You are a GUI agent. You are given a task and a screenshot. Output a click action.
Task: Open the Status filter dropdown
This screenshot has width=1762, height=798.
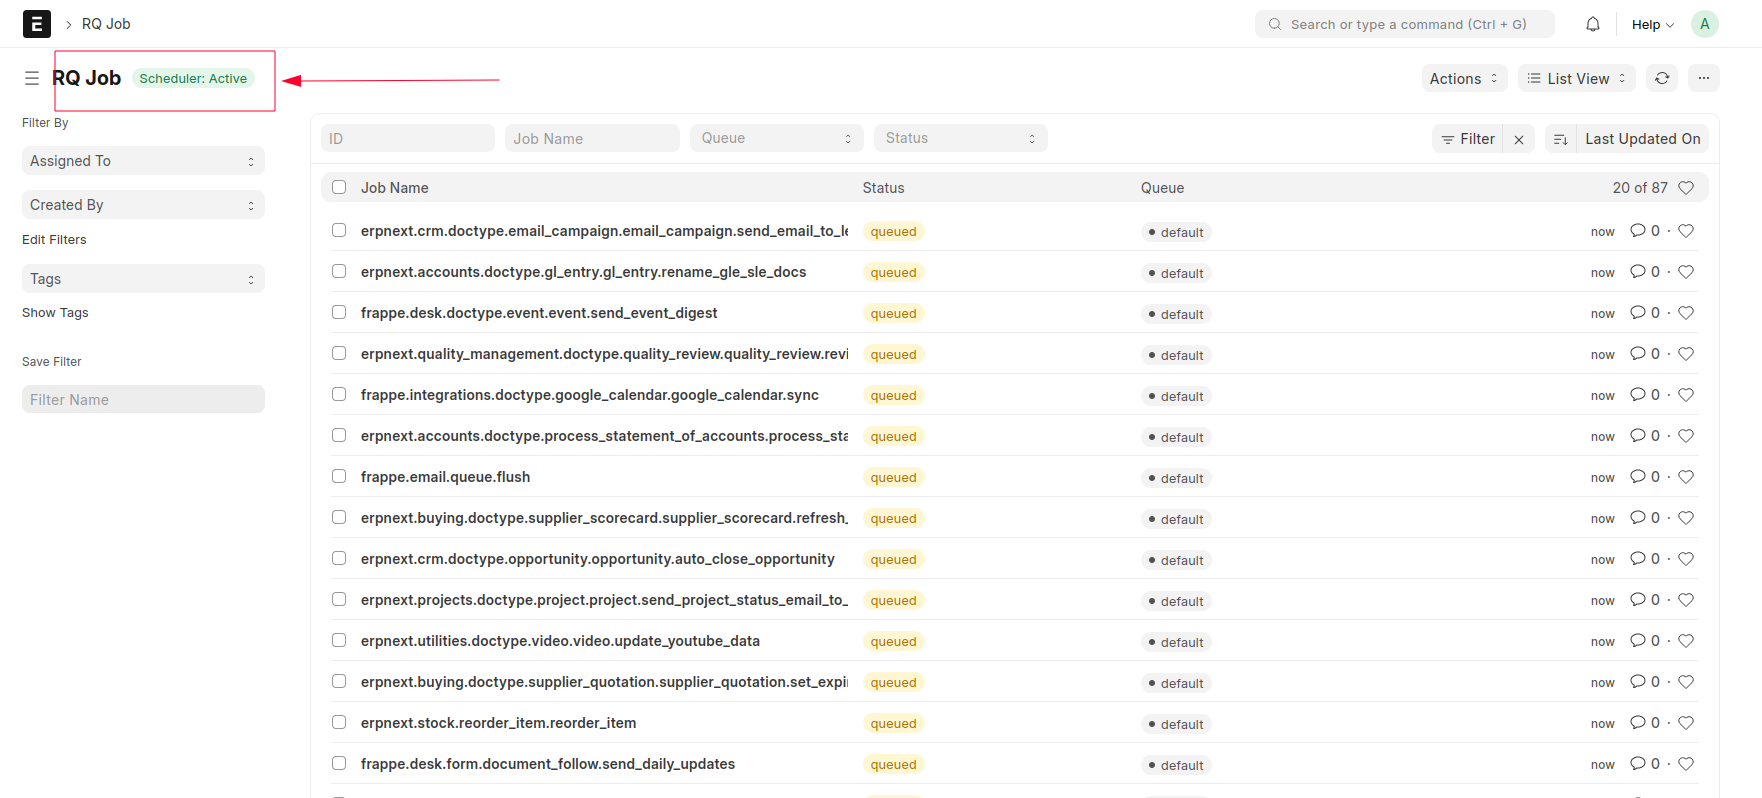coord(960,138)
